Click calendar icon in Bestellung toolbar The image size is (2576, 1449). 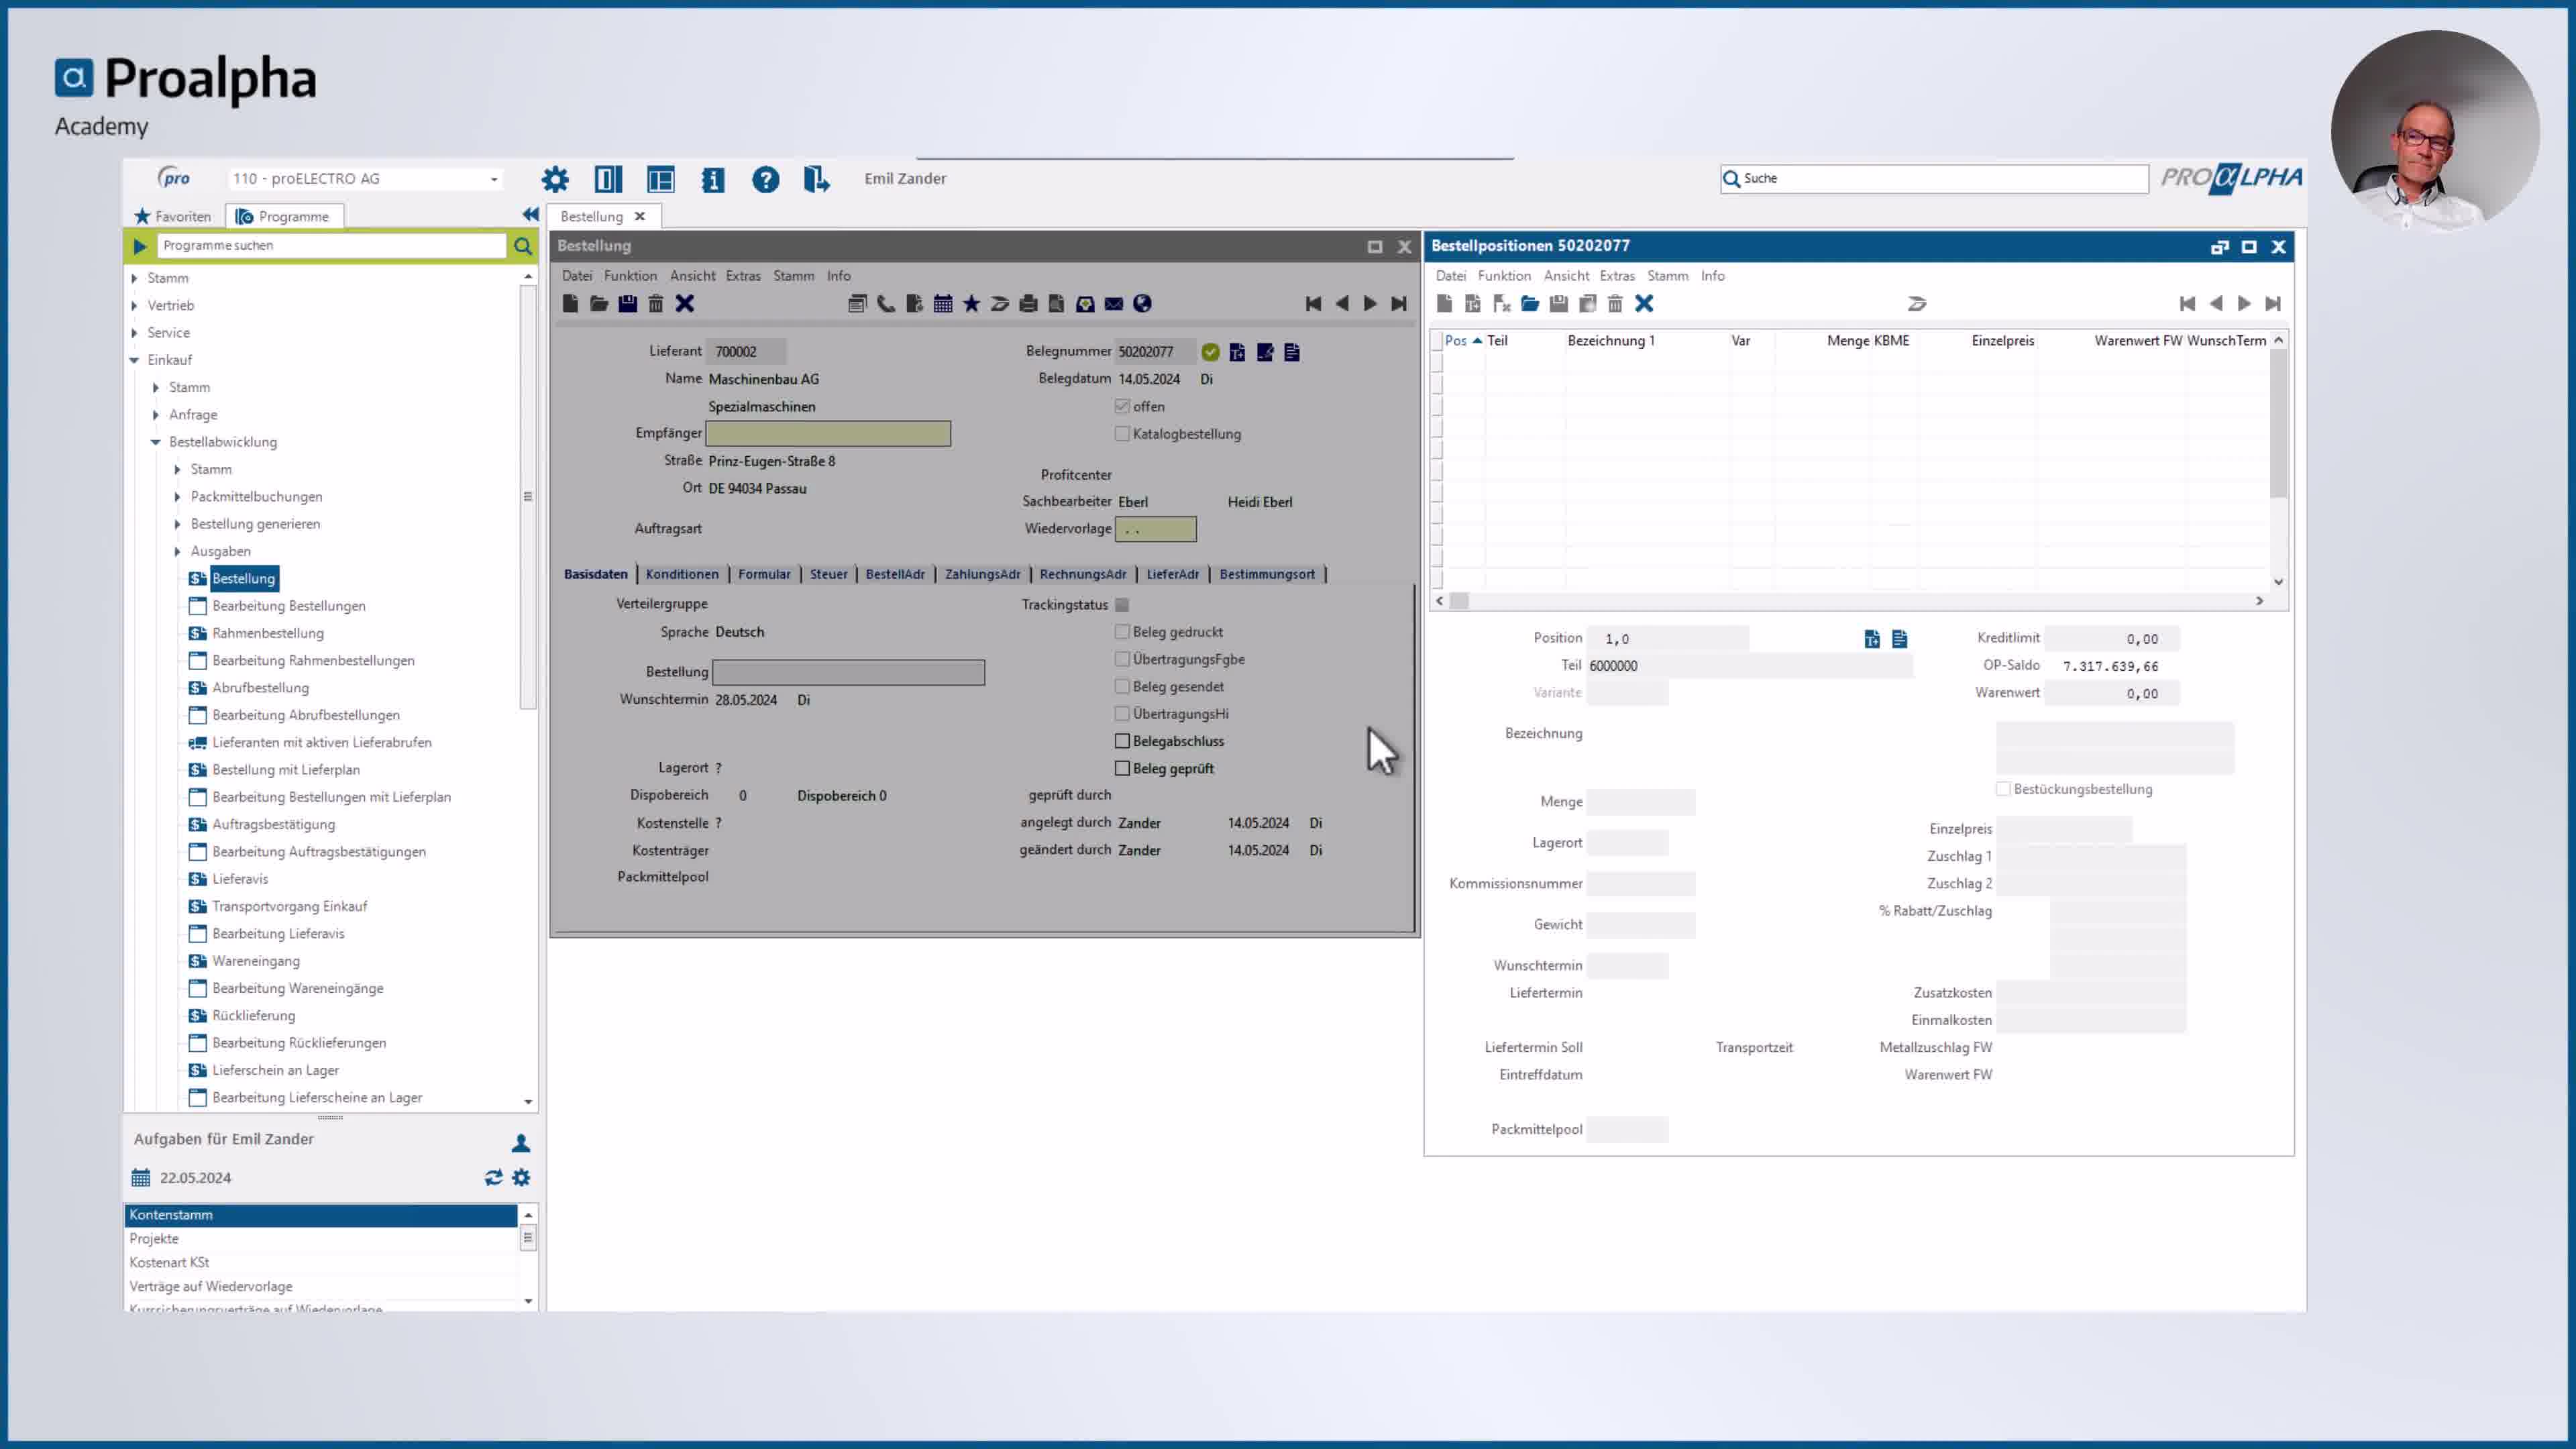943,304
